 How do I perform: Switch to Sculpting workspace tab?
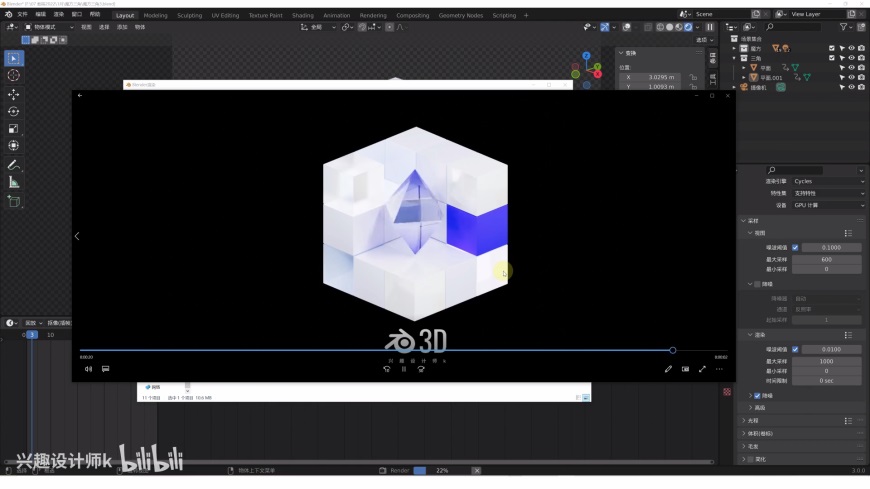pos(190,16)
